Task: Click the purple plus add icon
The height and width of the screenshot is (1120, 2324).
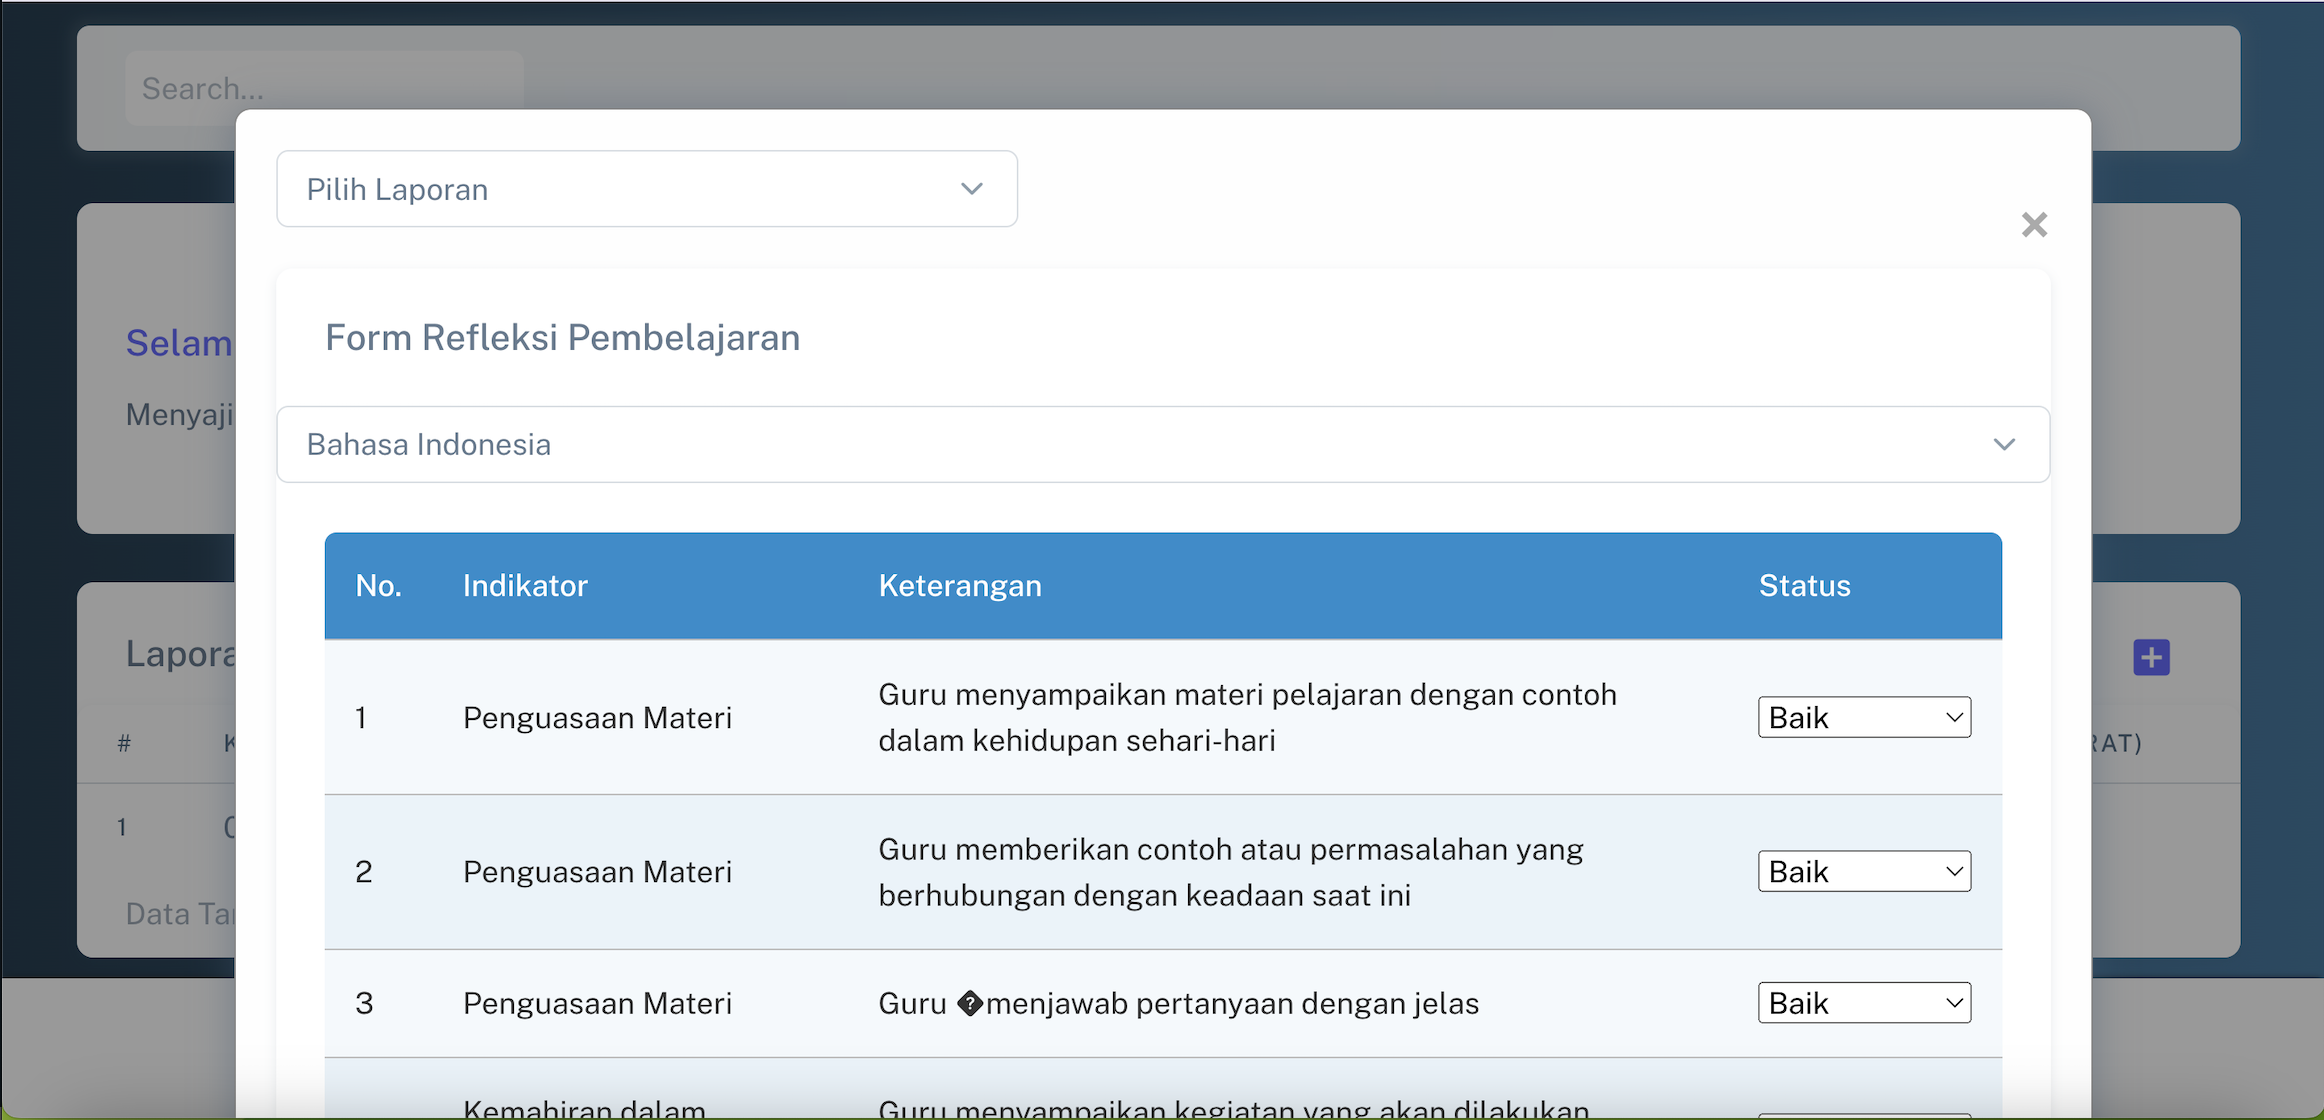Action: coord(2150,657)
